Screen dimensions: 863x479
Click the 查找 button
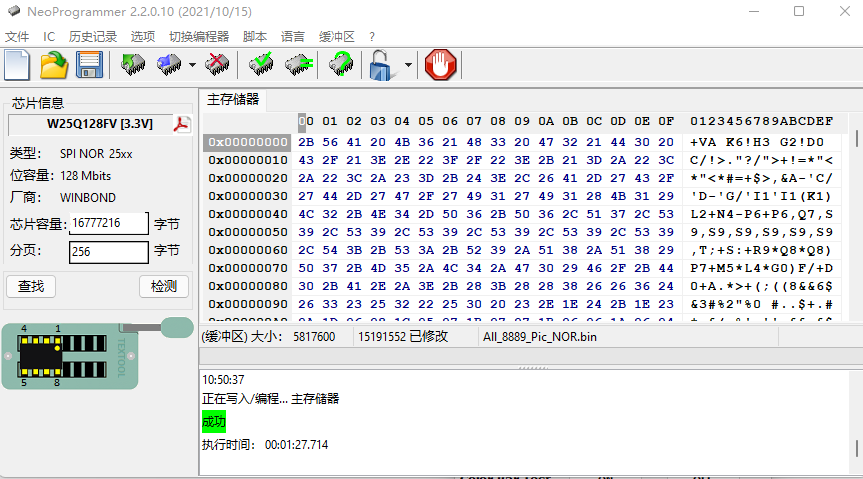32,287
